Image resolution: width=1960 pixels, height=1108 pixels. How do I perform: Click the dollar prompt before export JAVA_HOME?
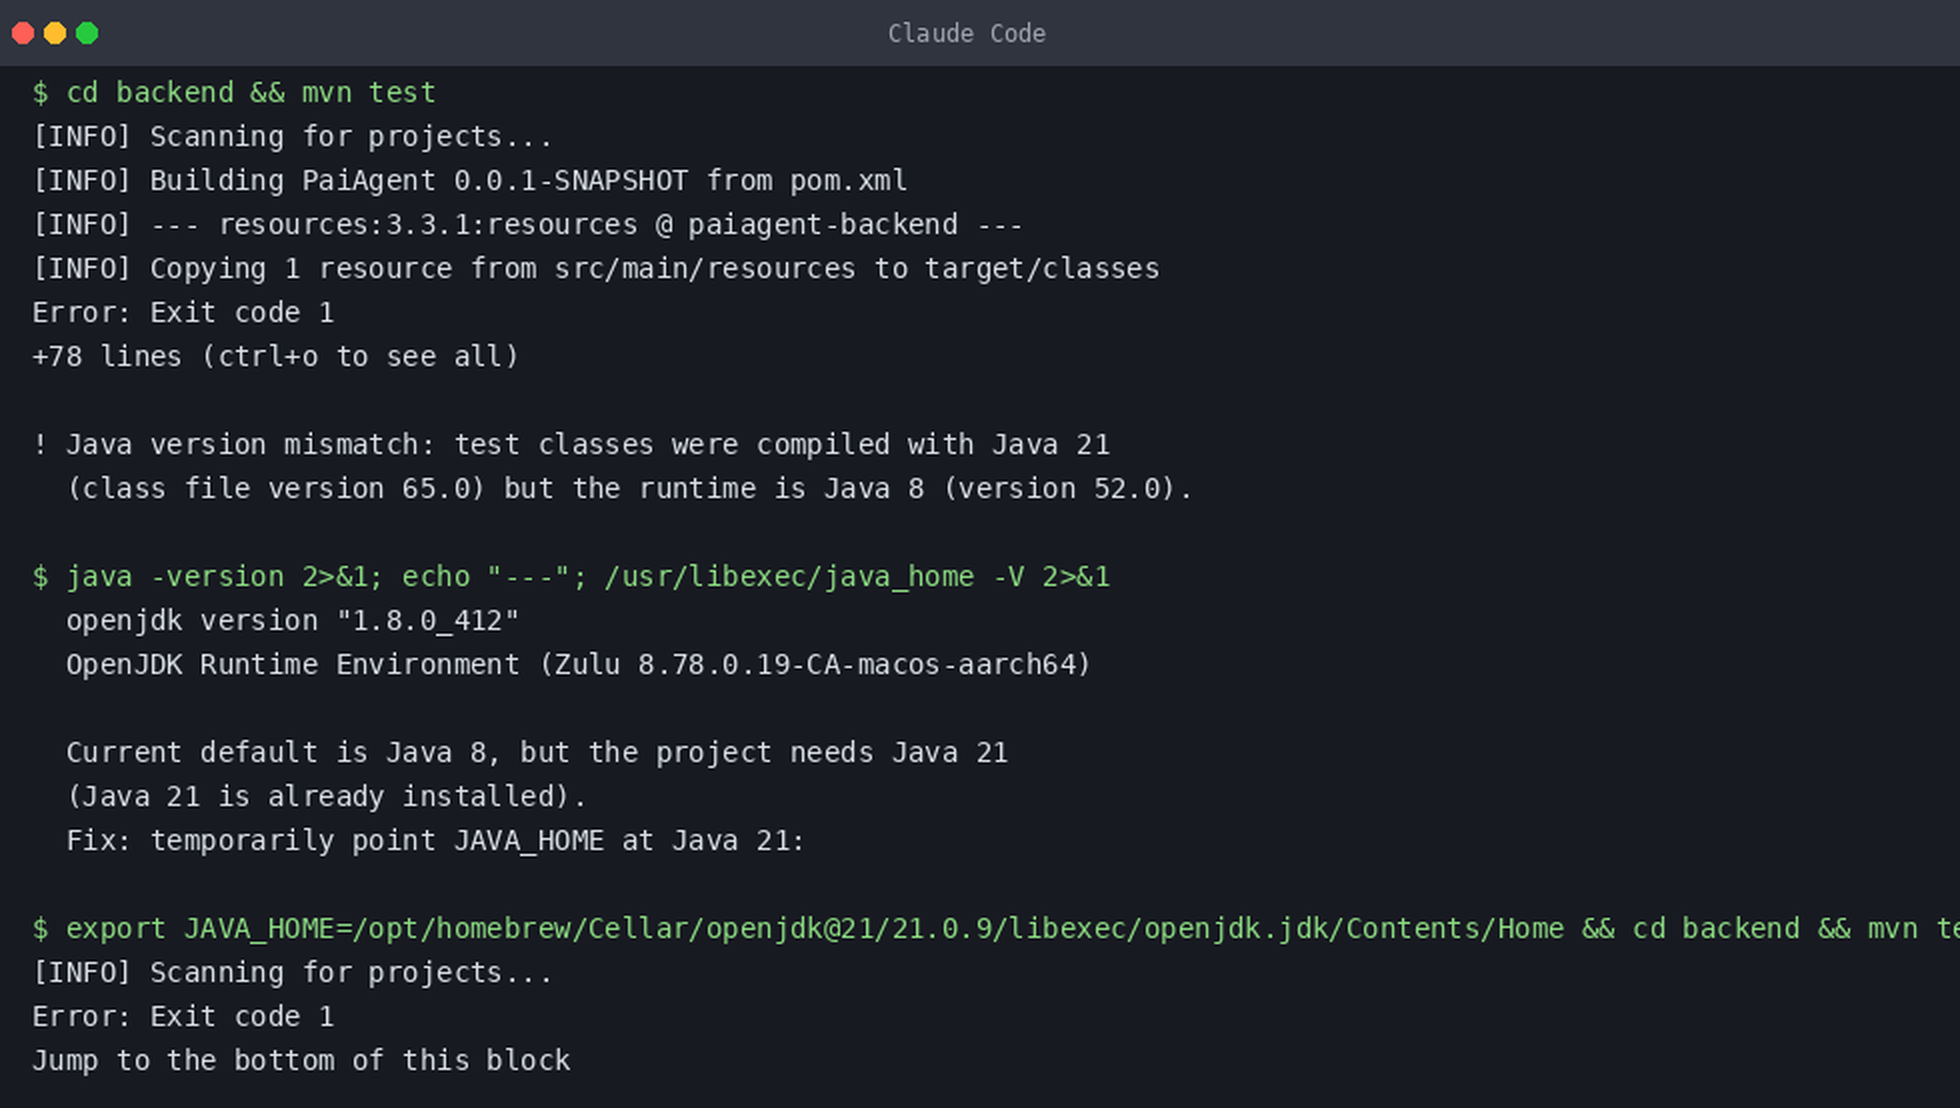tap(40, 928)
